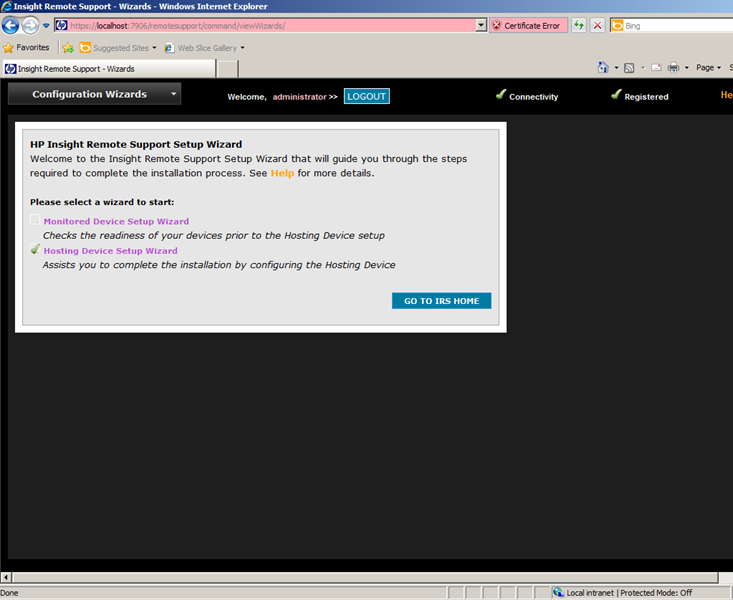
Task: Click the HP Insight Remote Support Setup Wizard heading
Action: pos(136,145)
